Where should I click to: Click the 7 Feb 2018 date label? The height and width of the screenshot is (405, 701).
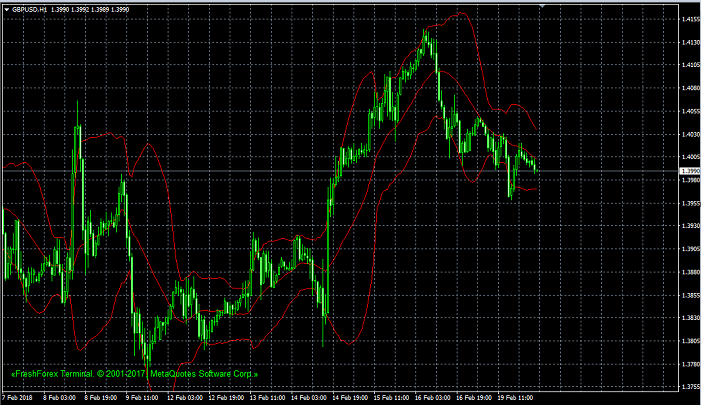pos(18,398)
